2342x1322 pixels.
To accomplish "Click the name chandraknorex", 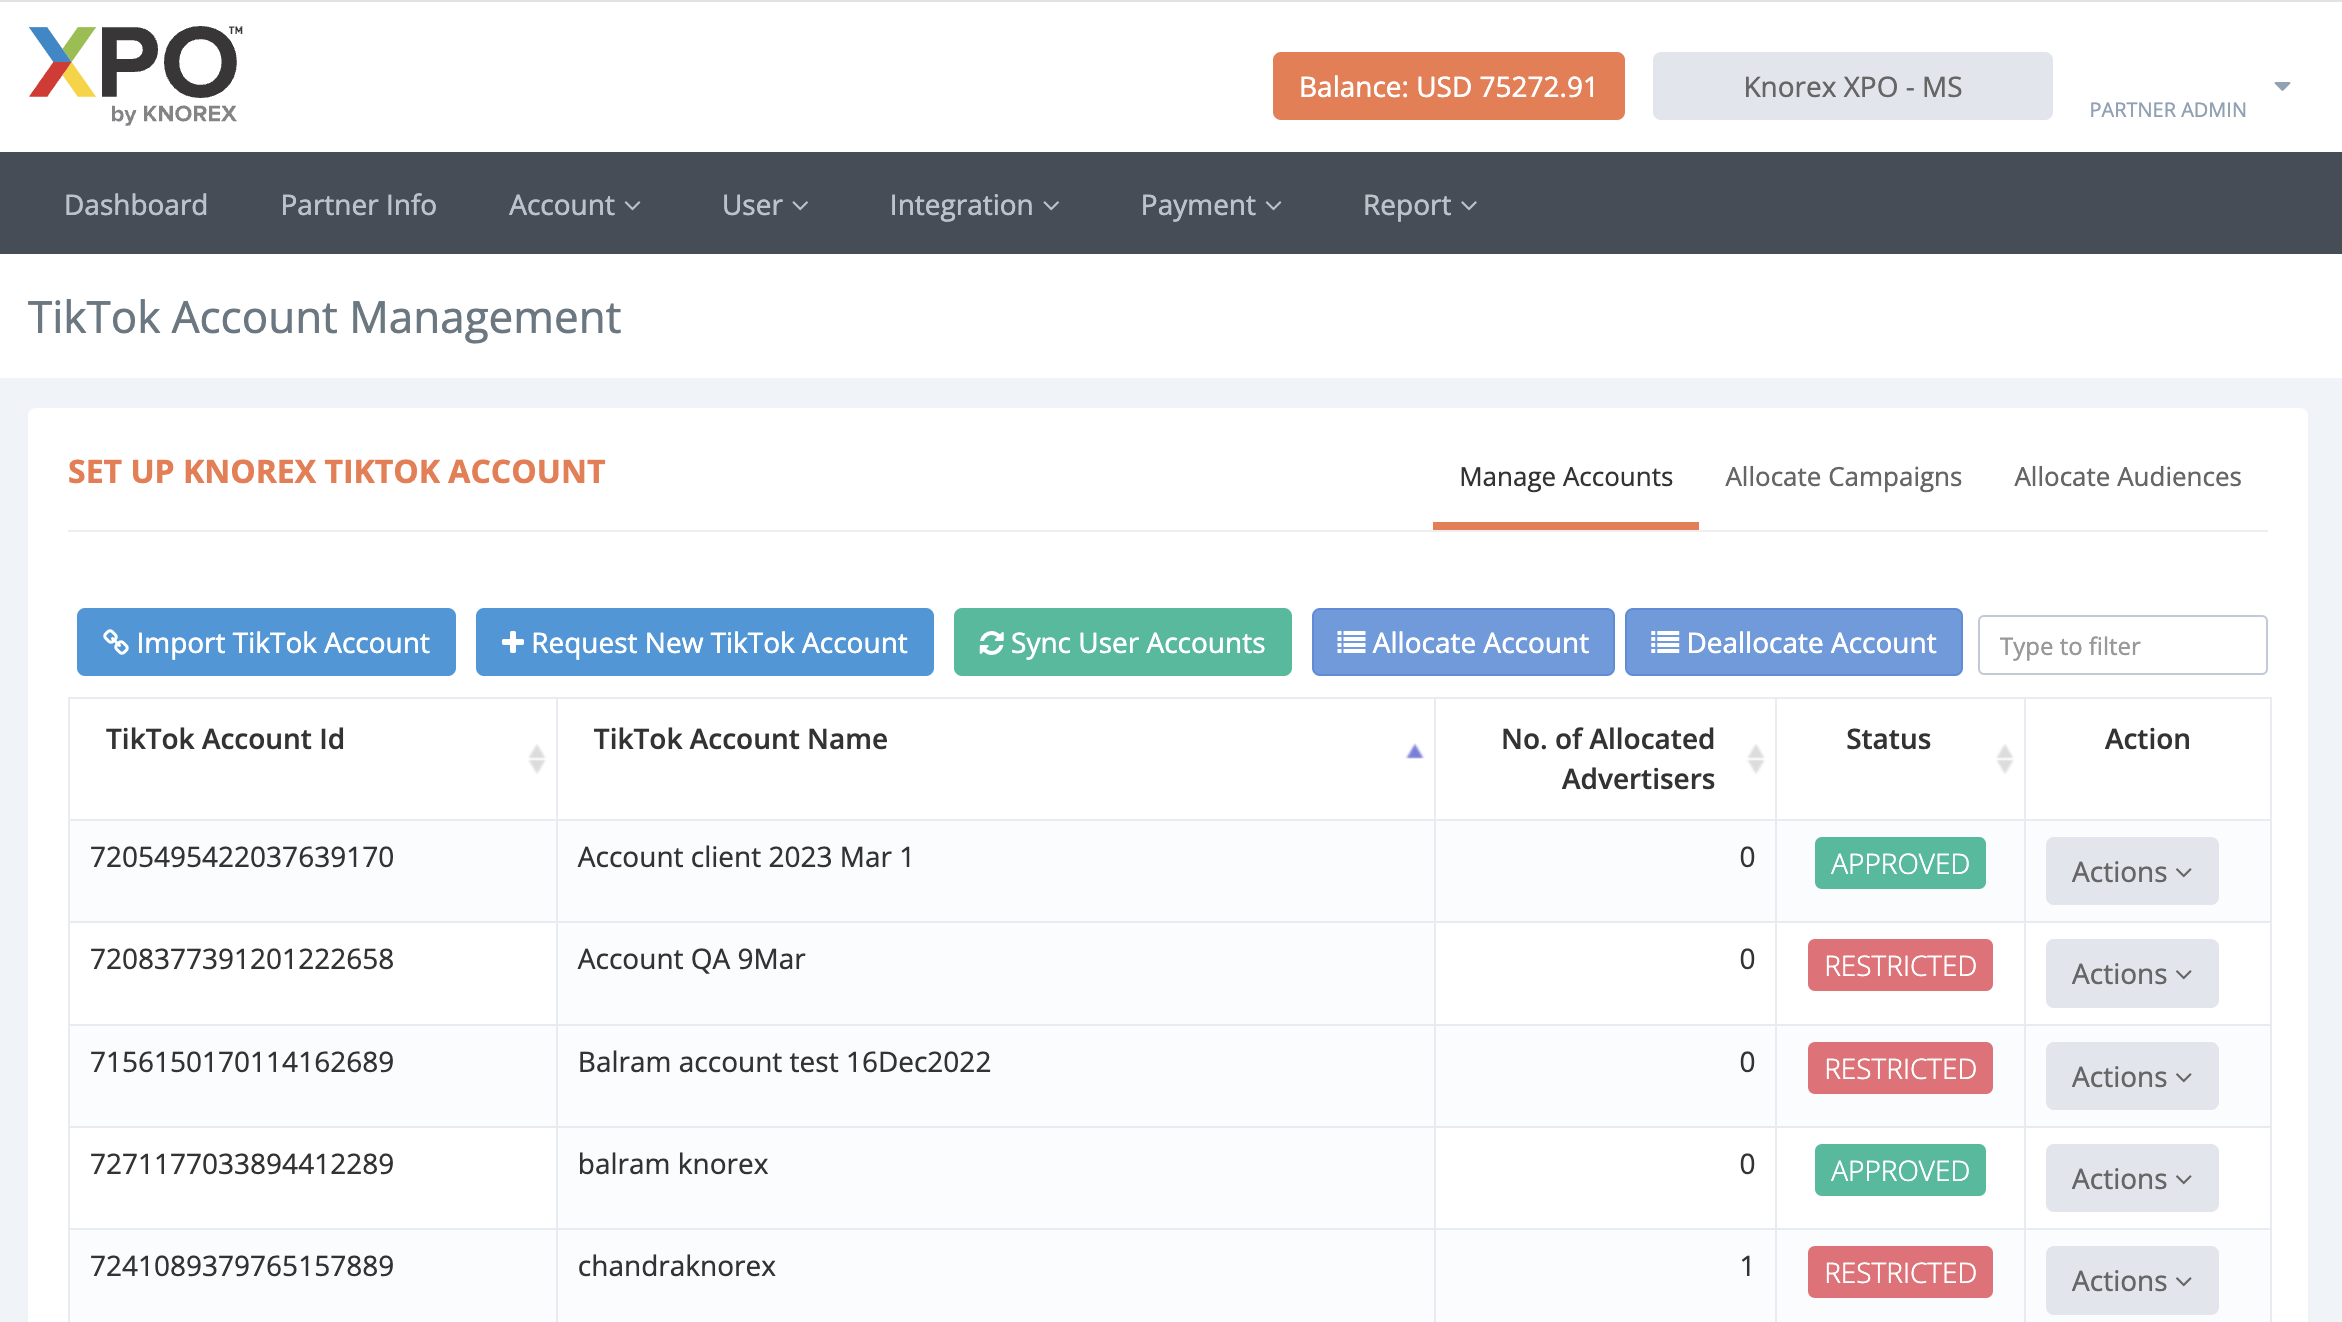I will tap(677, 1266).
